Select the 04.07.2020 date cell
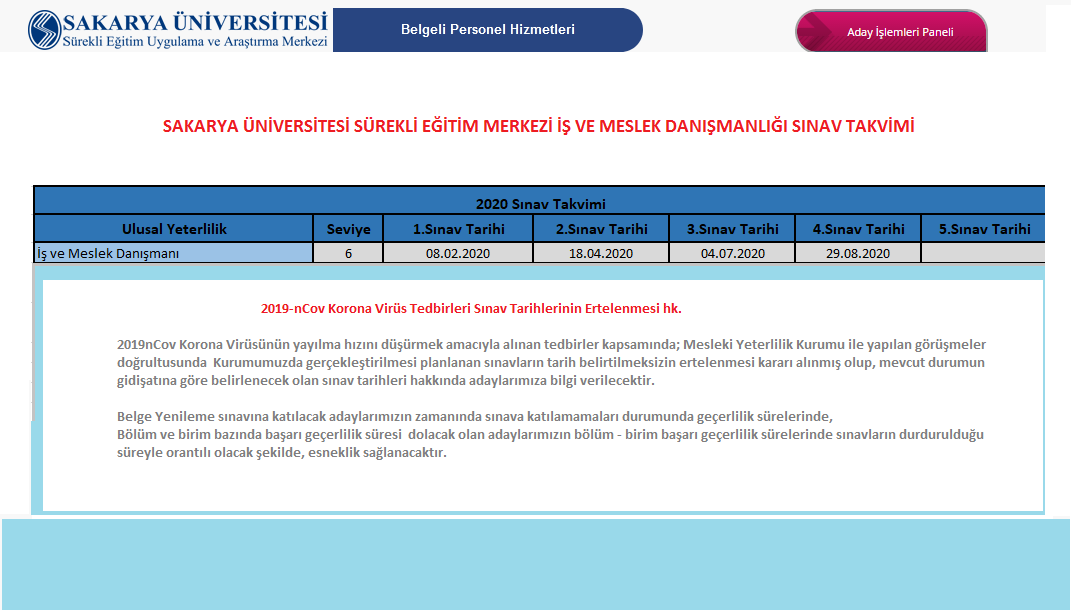This screenshot has width=1071, height=610. [732, 253]
